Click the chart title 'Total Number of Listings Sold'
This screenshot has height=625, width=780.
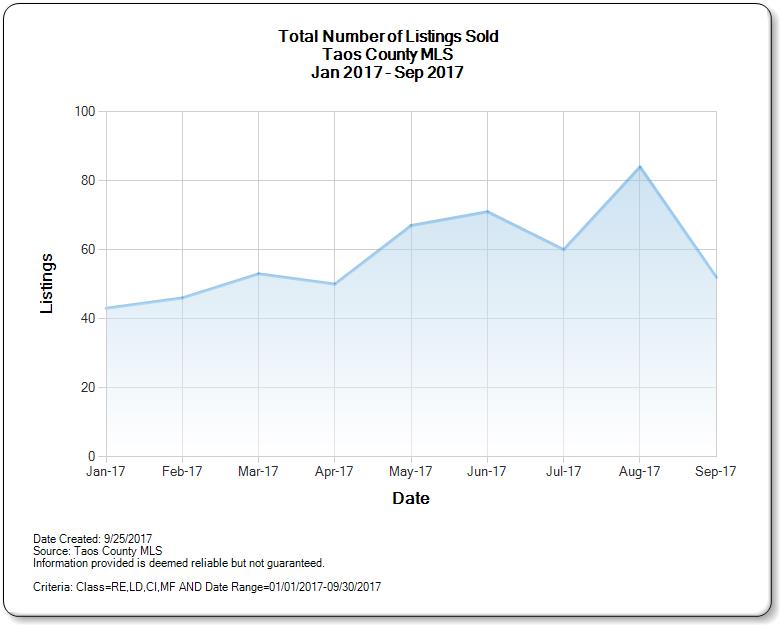click(388, 37)
